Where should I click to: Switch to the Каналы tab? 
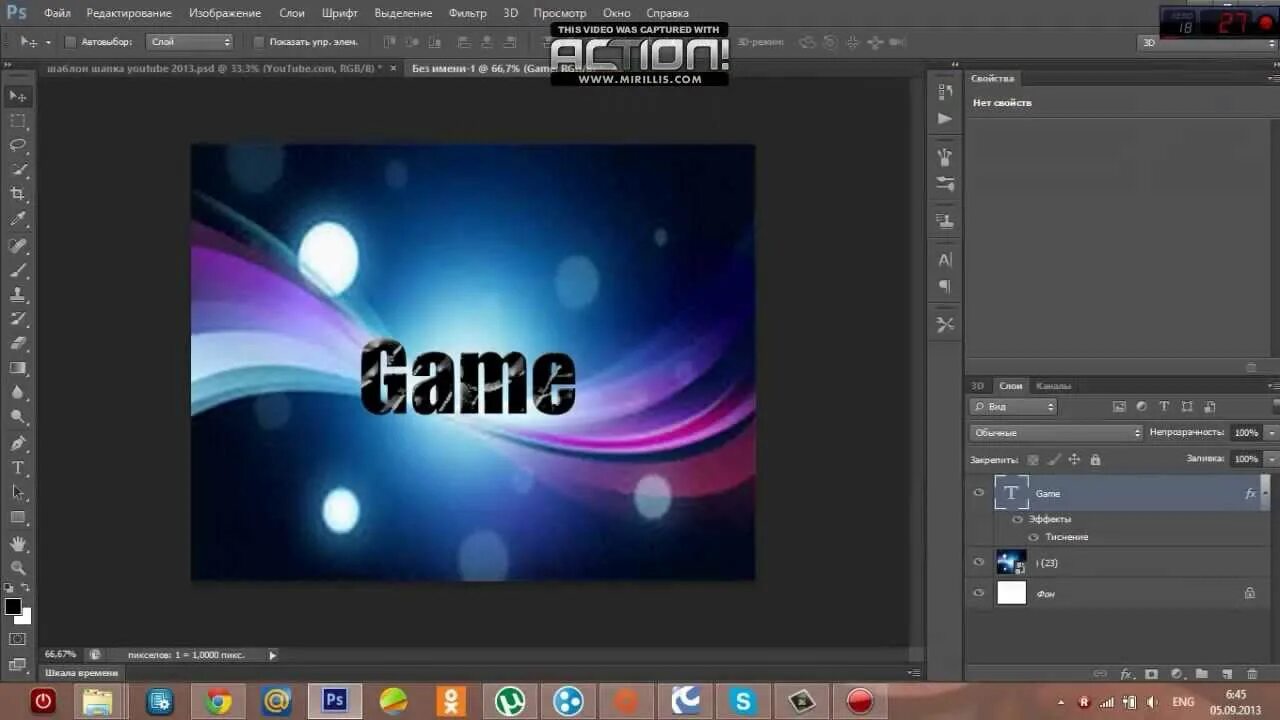pos(1053,386)
